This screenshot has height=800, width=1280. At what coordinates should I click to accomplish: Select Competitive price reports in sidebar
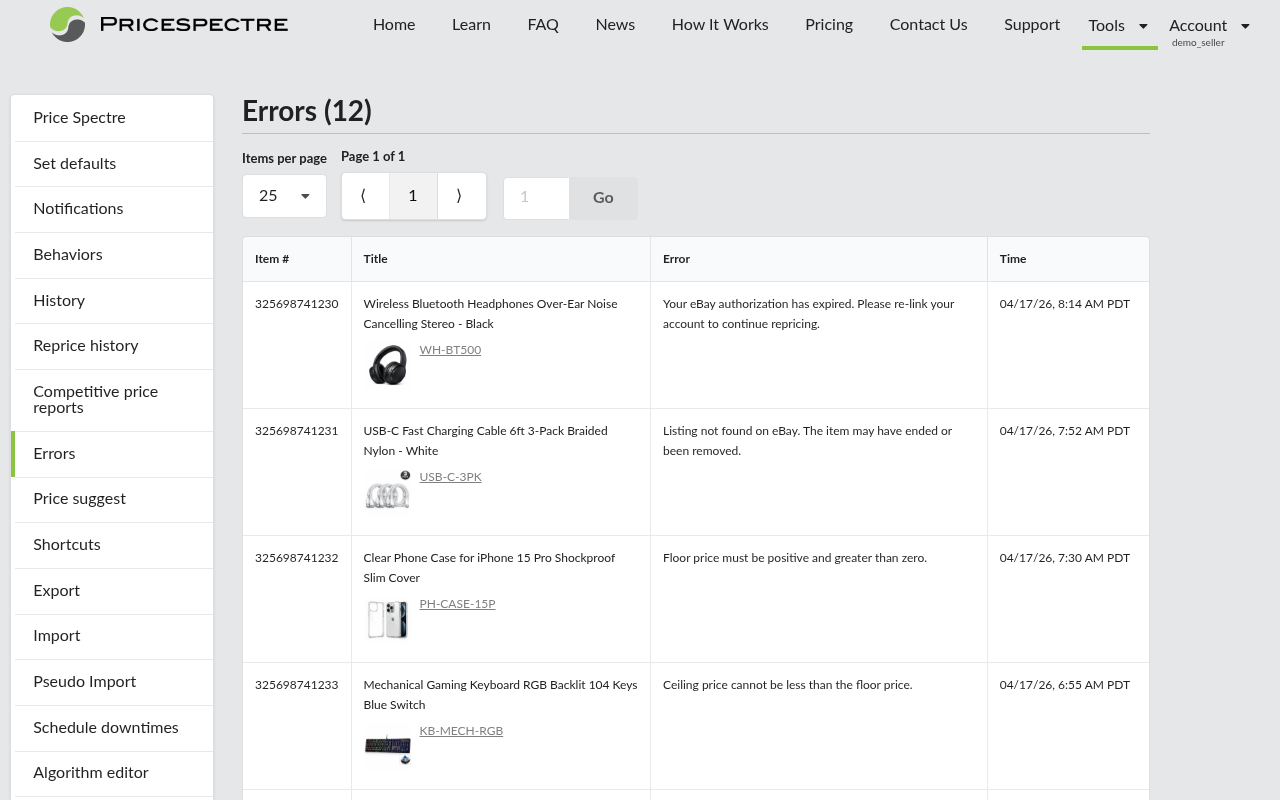[95, 400]
